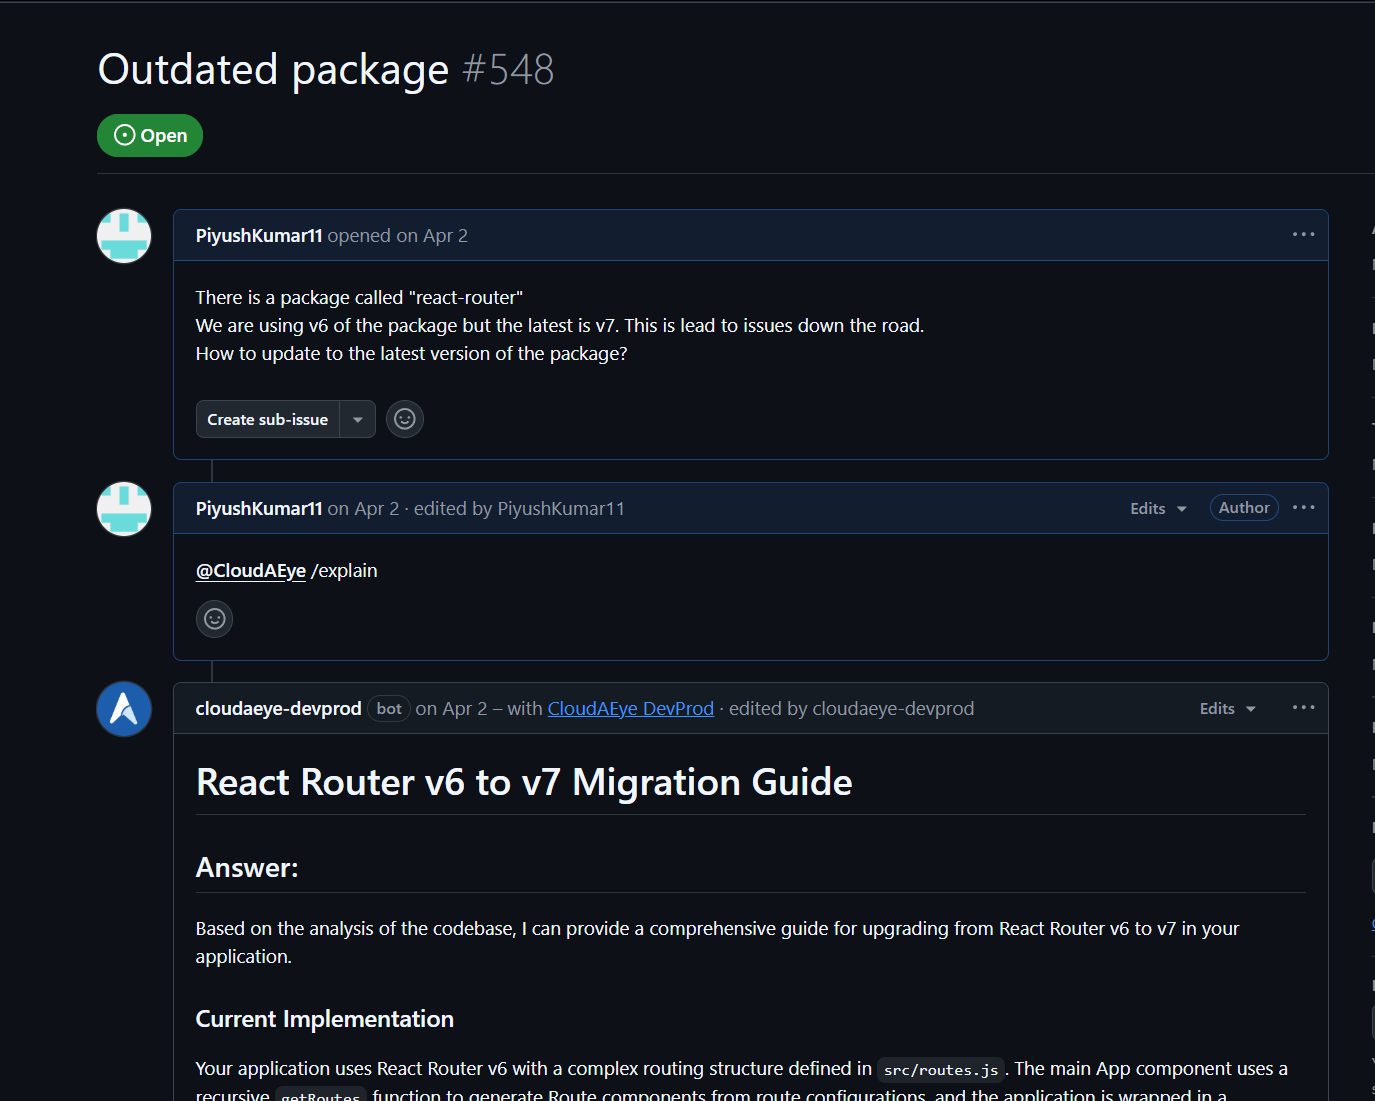Click the green Open issue status badge

point(150,136)
